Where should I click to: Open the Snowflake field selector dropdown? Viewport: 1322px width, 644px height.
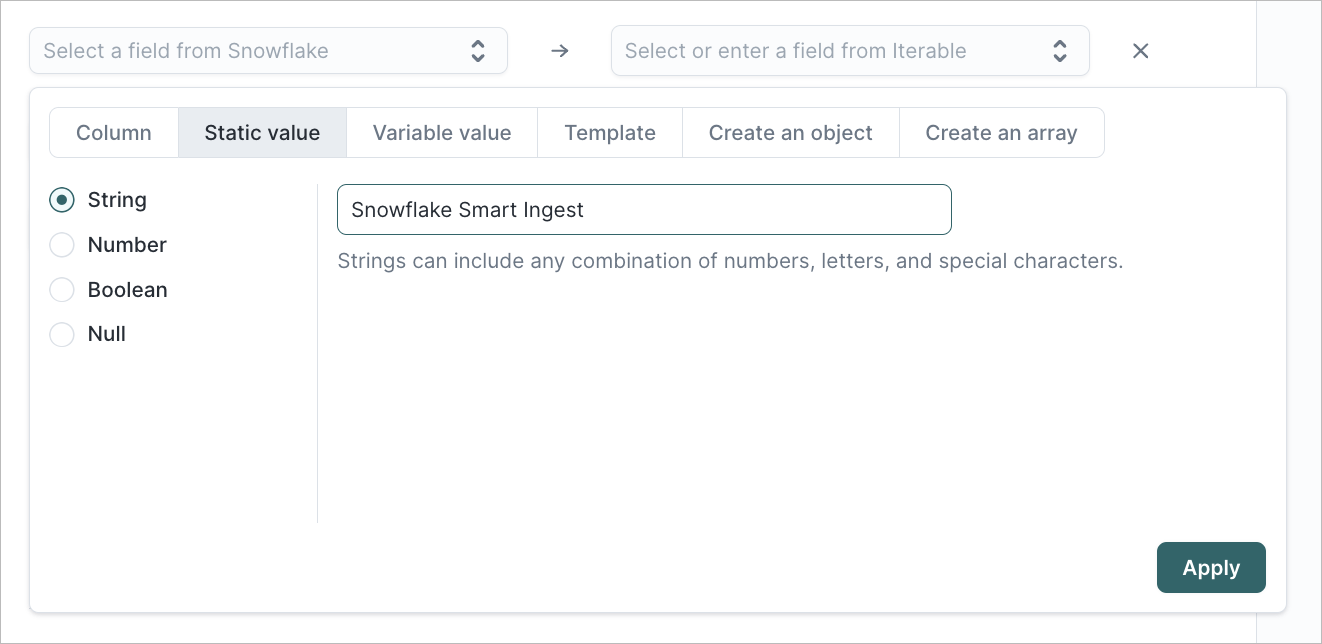pyautogui.click(x=268, y=51)
